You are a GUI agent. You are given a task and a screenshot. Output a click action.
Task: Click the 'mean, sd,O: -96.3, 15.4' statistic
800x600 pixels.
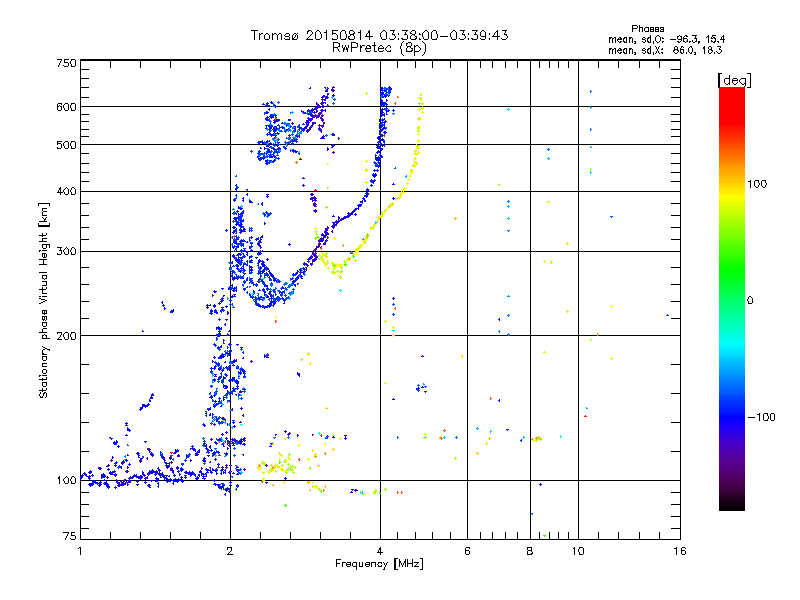666,39
